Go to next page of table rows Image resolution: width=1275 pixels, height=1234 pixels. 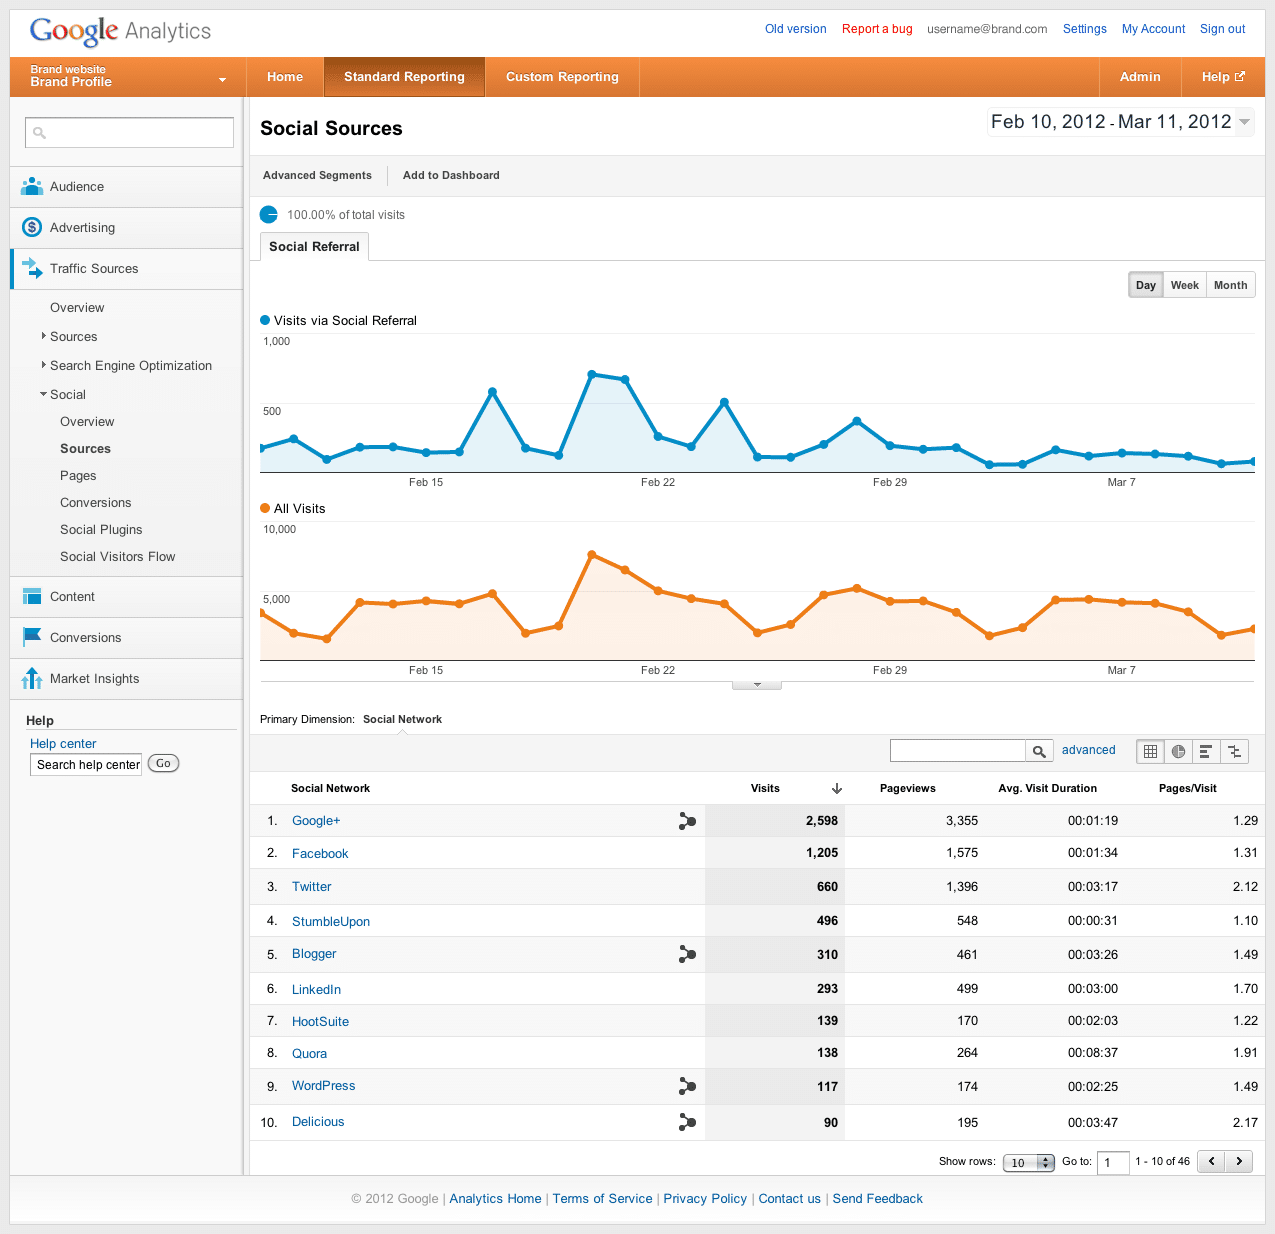tap(1239, 1161)
